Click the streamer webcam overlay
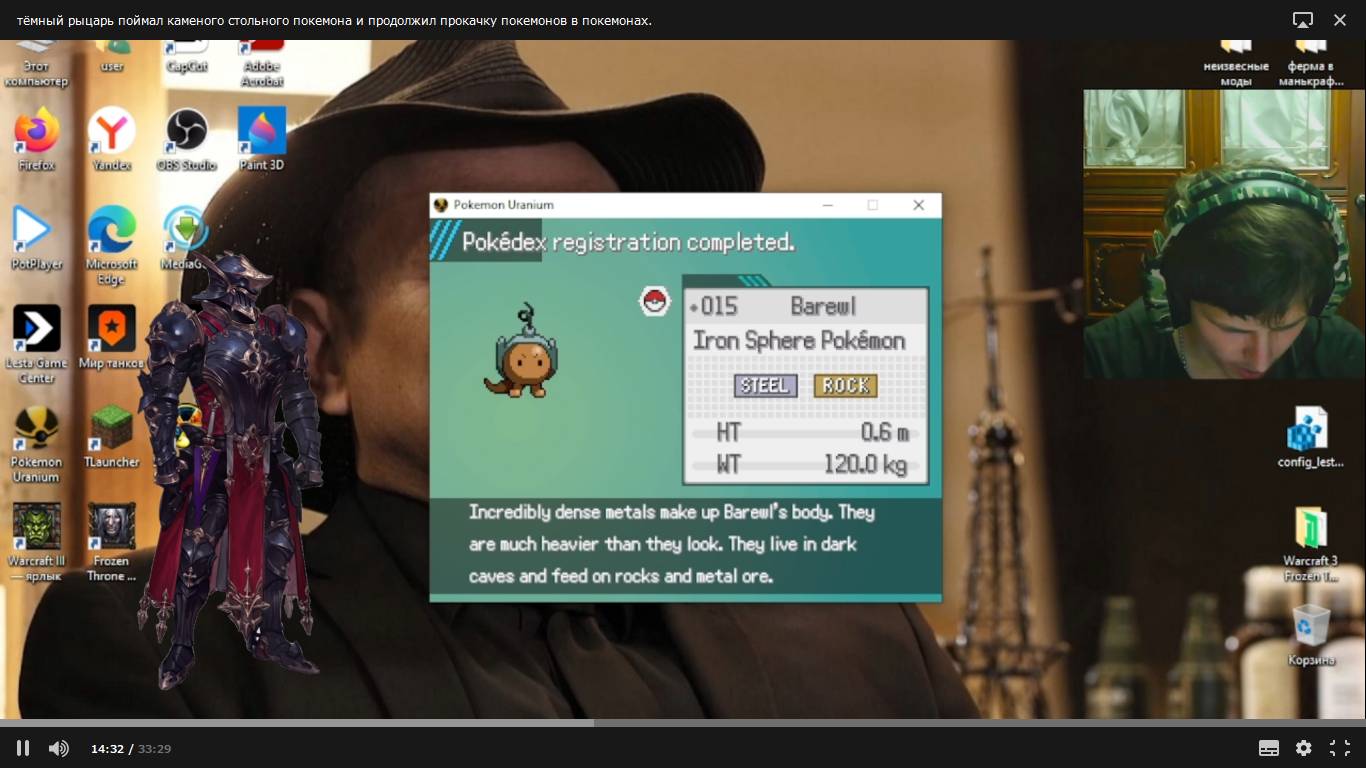Image resolution: width=1366 pixels, height=768 pixels. [1224, 234]
